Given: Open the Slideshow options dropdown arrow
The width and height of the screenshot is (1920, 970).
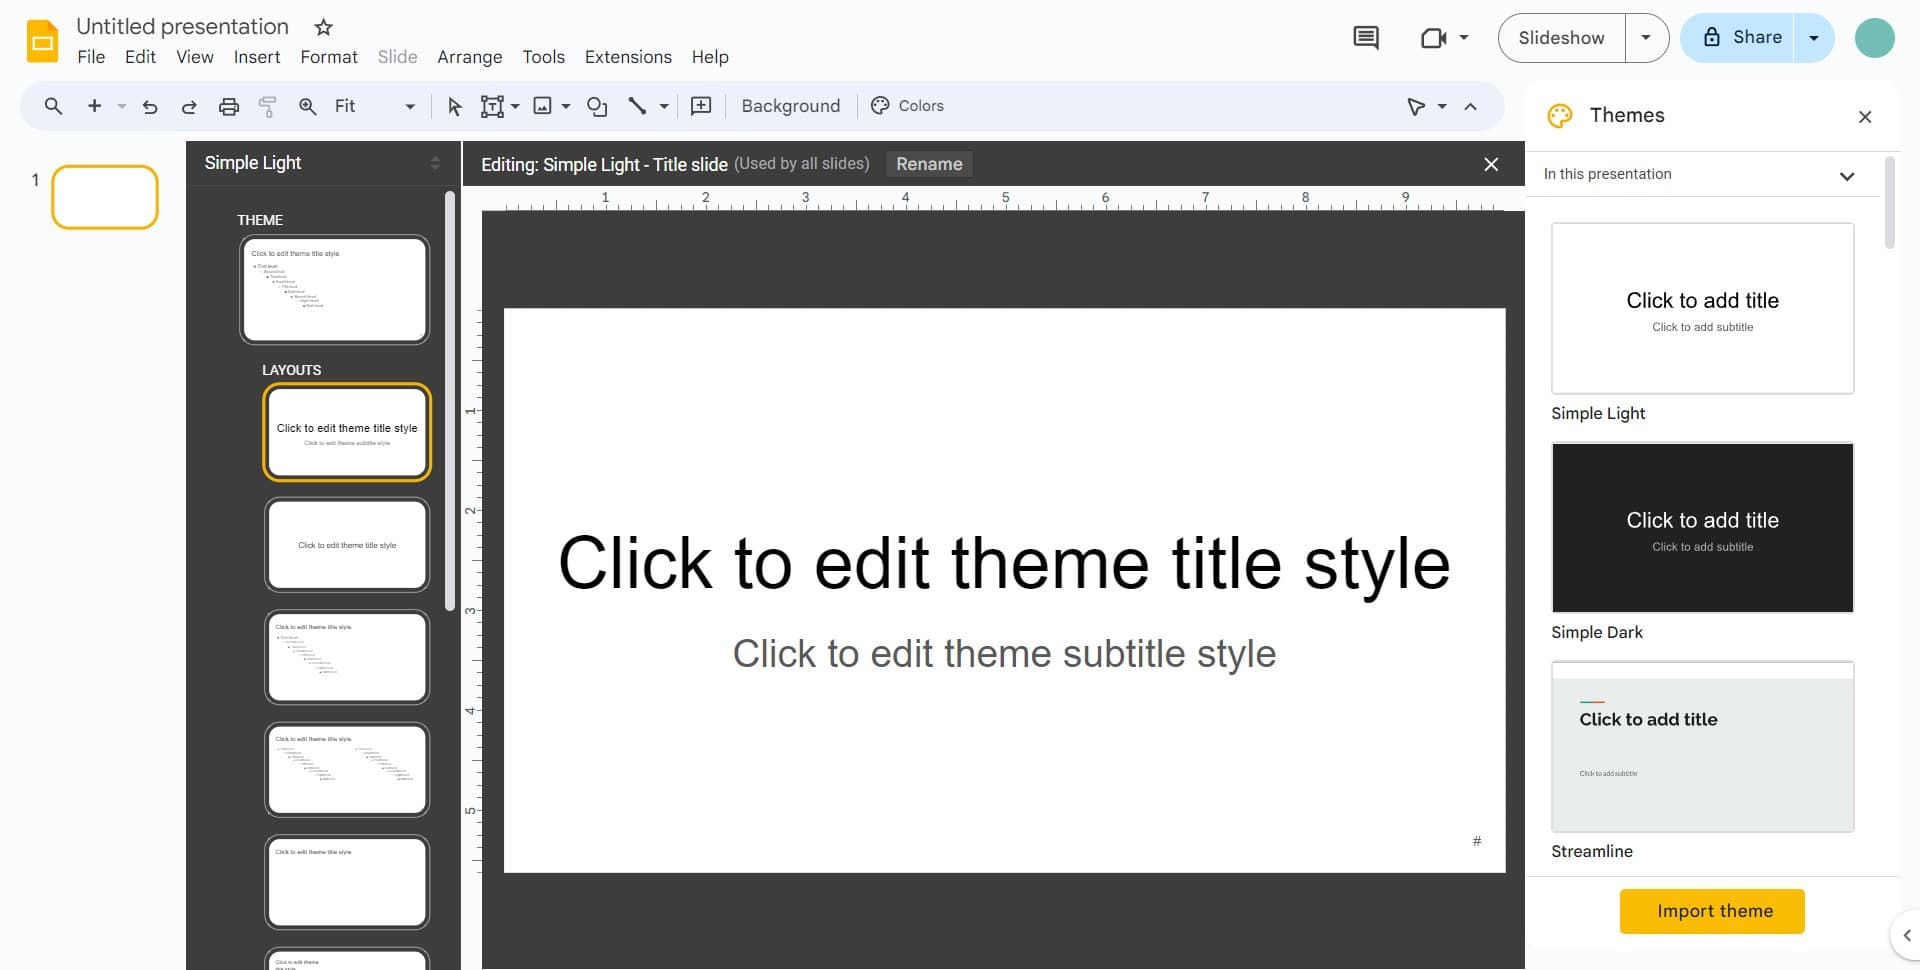Looking at the screenshot, I should (x=1646, y=38).
